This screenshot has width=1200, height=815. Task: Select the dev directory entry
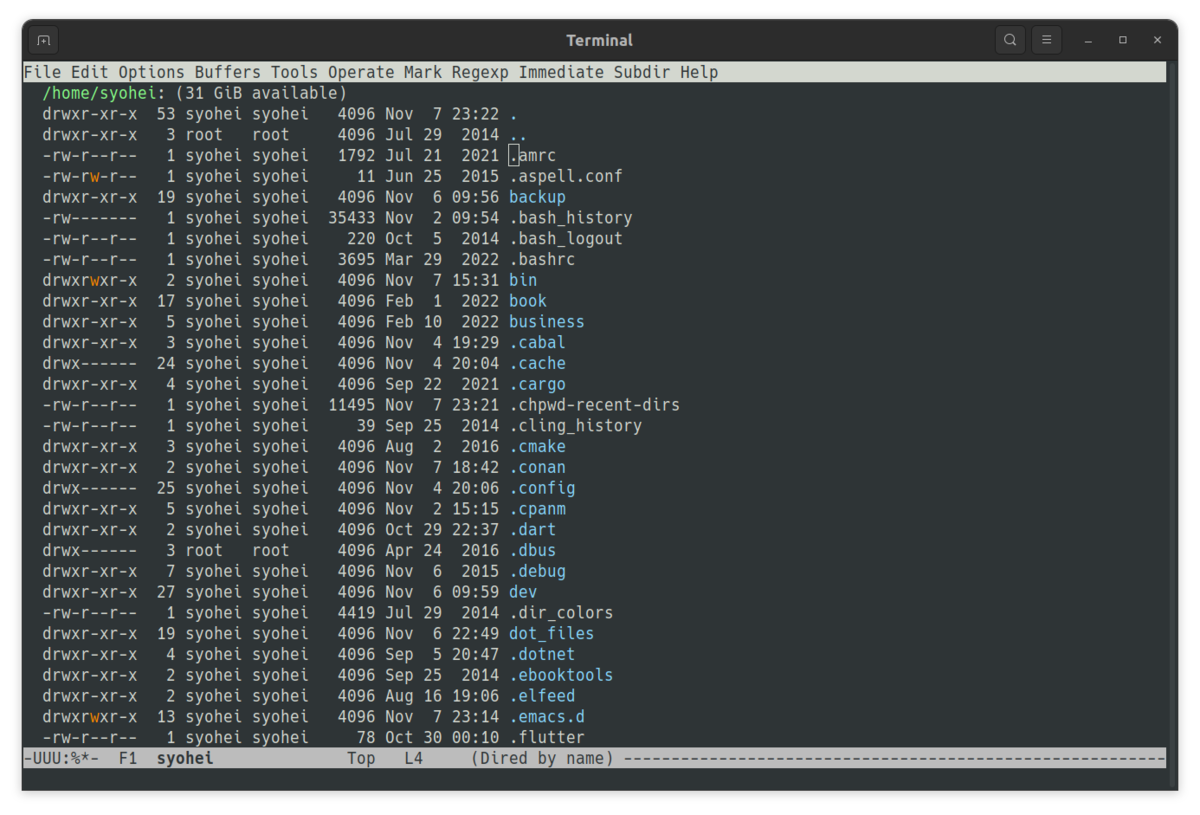pos(522,591)
